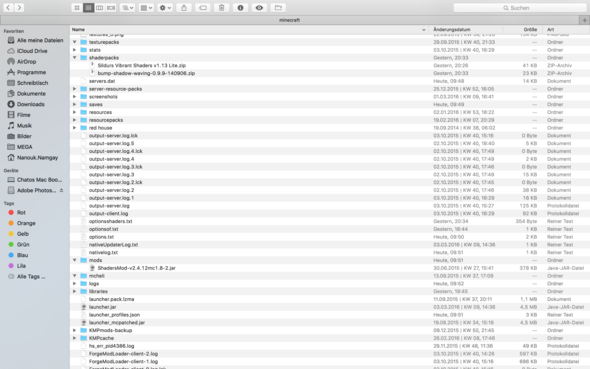Viewport: 590px width, 369px height.
Task: Select the minecraft tab
Action: [289, 20]
